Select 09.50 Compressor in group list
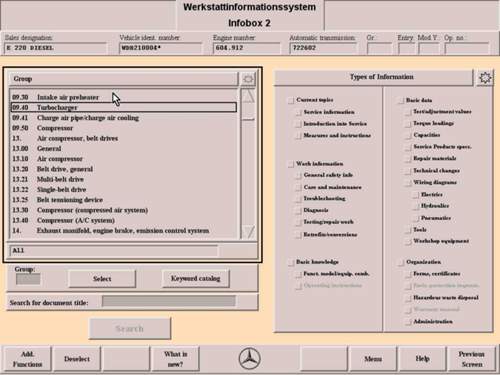Image resolution: width=500 pixels, height=375 pixels. 124,128
